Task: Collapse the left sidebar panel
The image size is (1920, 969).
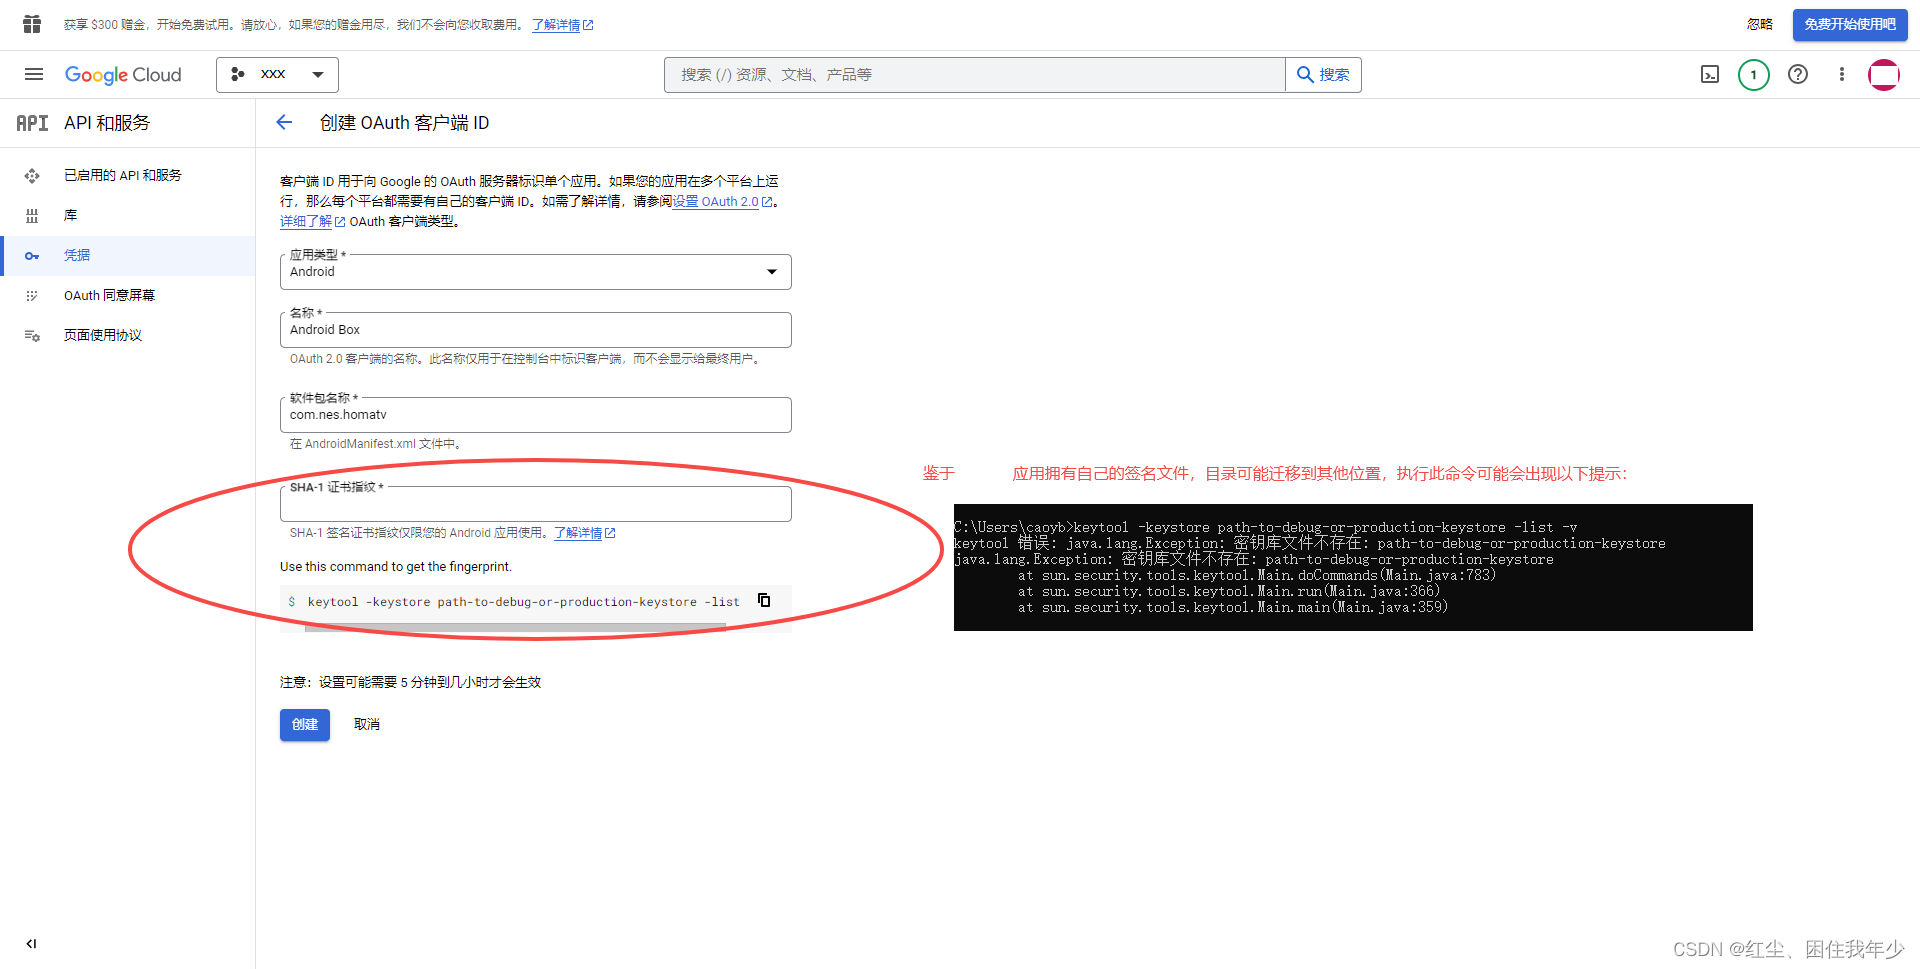Action: [x=31, y=943]
